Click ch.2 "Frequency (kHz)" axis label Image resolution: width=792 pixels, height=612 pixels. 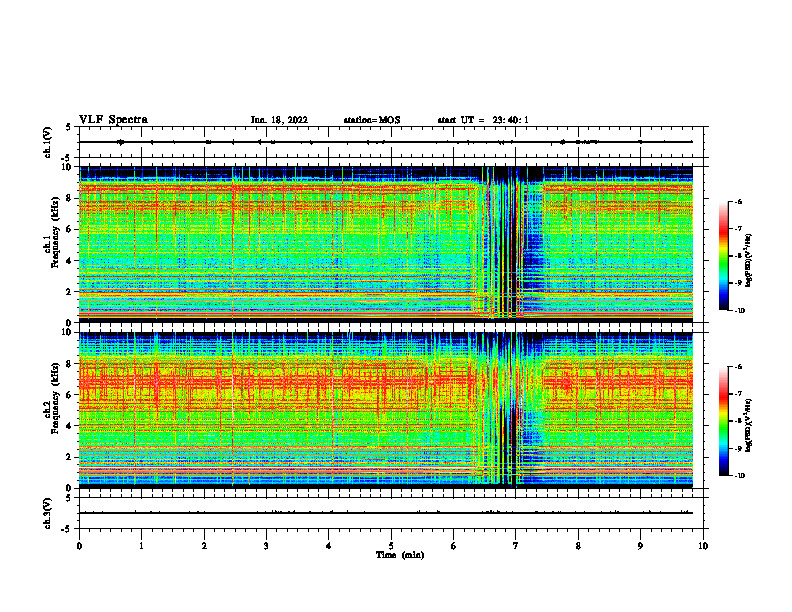55,398
